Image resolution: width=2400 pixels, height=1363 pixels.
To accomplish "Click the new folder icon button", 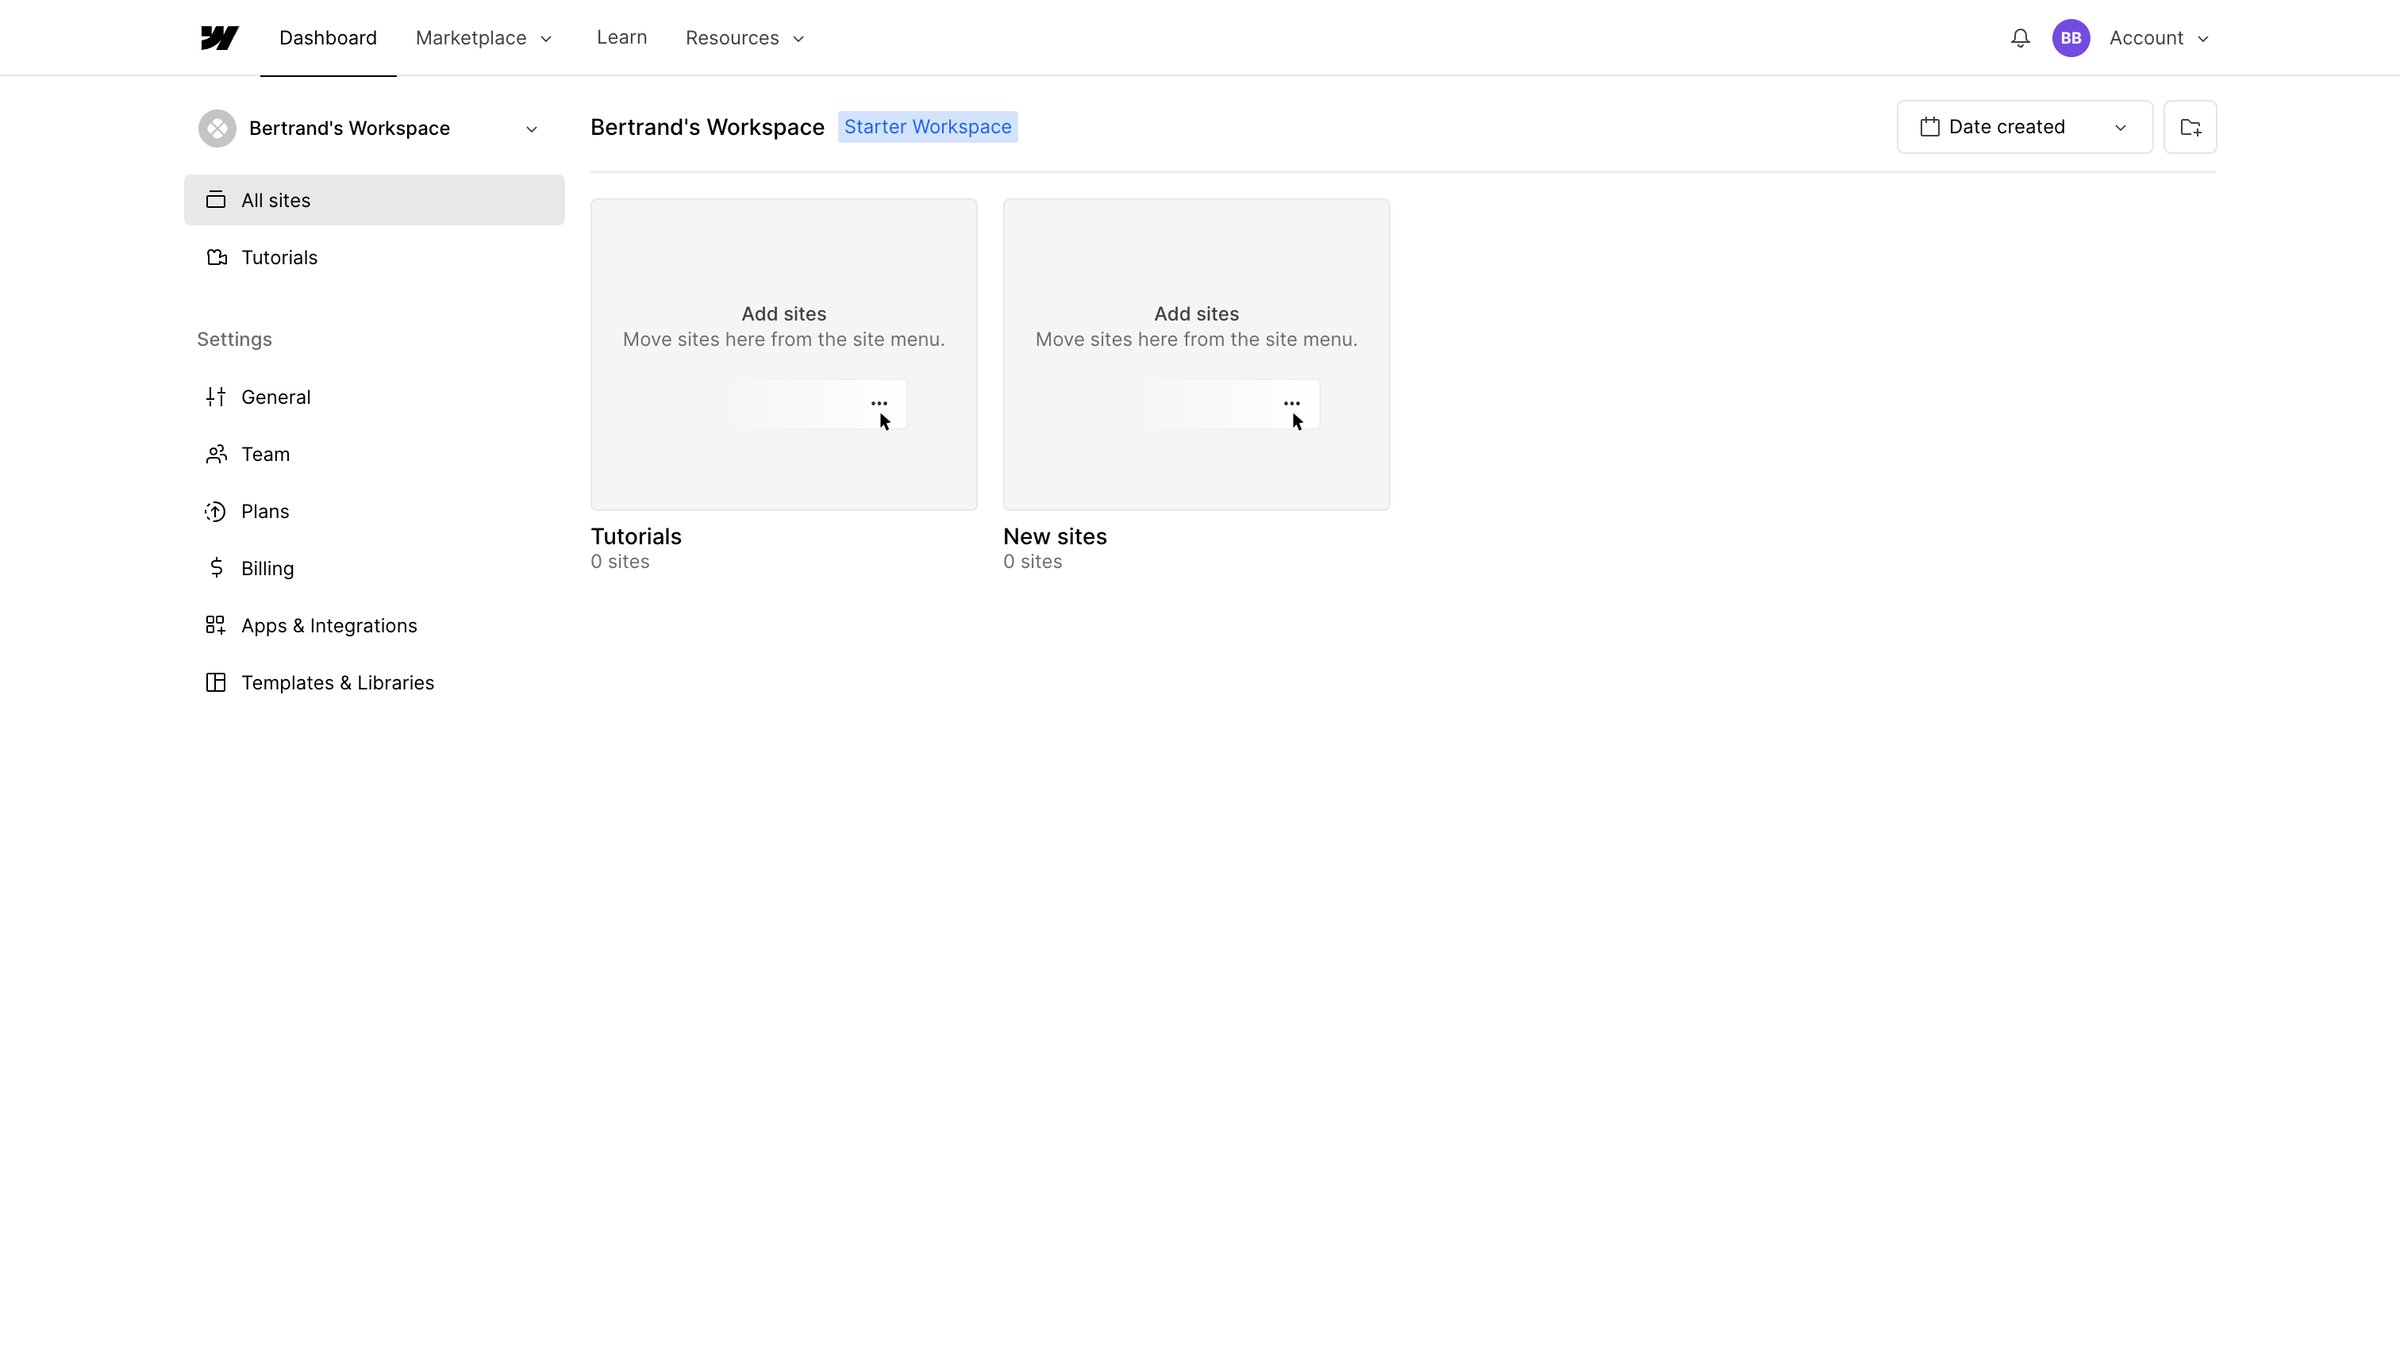I will [2190, 127].
